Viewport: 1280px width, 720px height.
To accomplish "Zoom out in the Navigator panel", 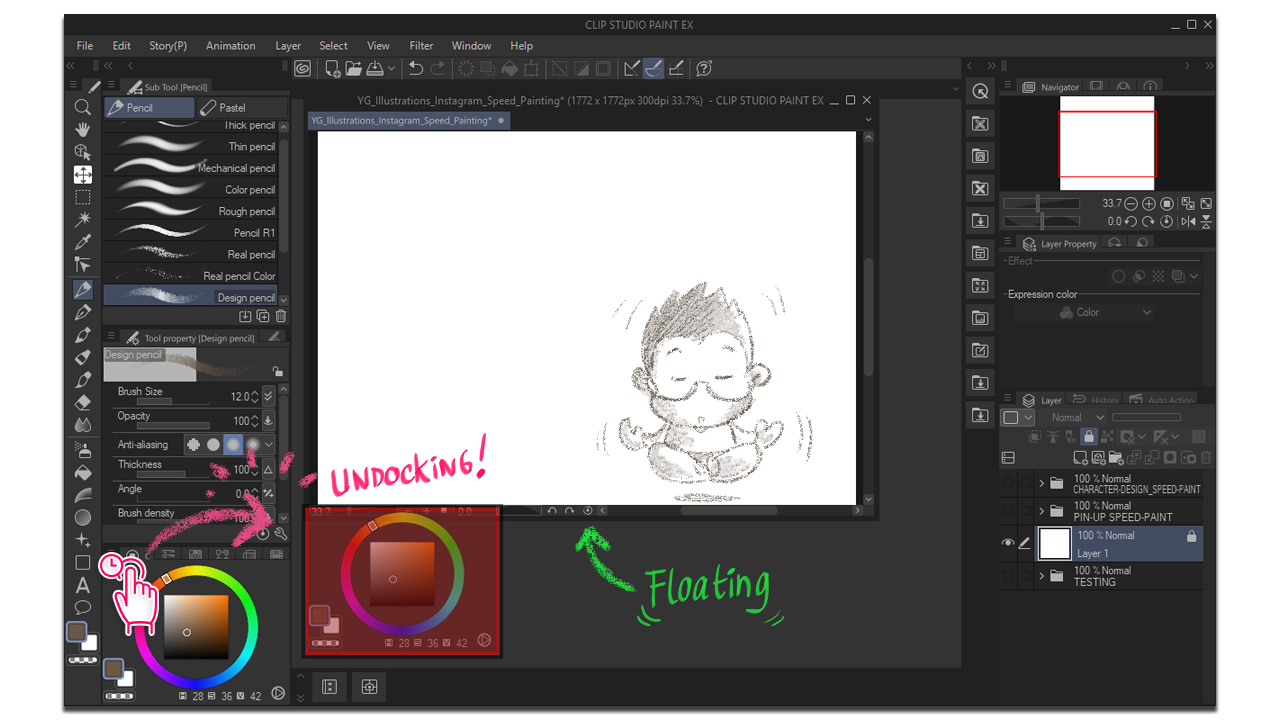I will (x=1131, y=203).
